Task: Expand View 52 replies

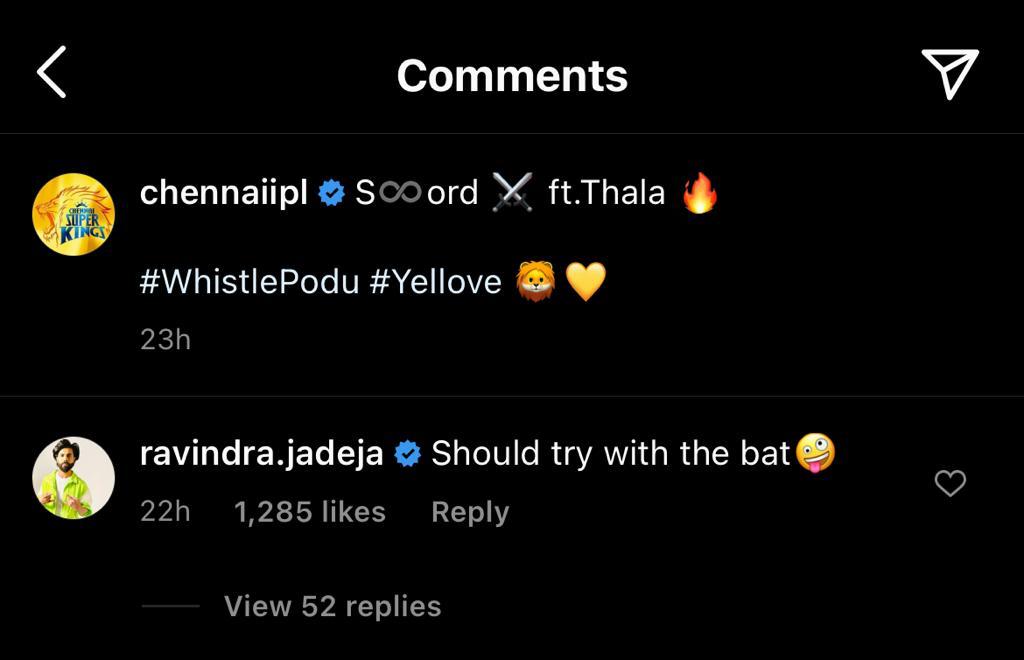Action: click(332, 606)
